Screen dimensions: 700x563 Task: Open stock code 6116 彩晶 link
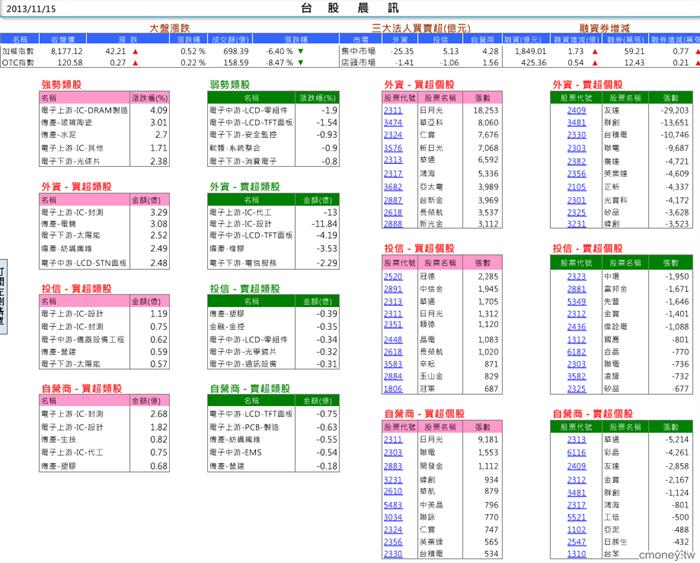pyautogui.click(x=576, y=452)
